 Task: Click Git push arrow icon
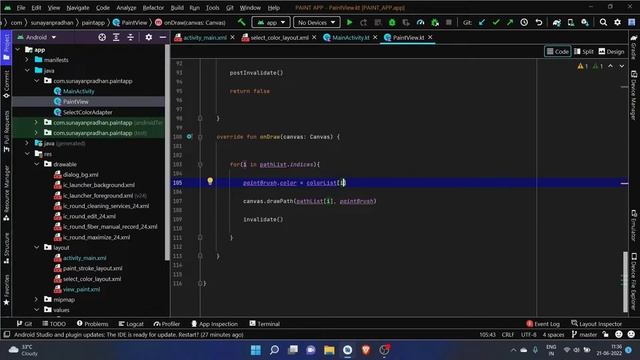point(510,22)
